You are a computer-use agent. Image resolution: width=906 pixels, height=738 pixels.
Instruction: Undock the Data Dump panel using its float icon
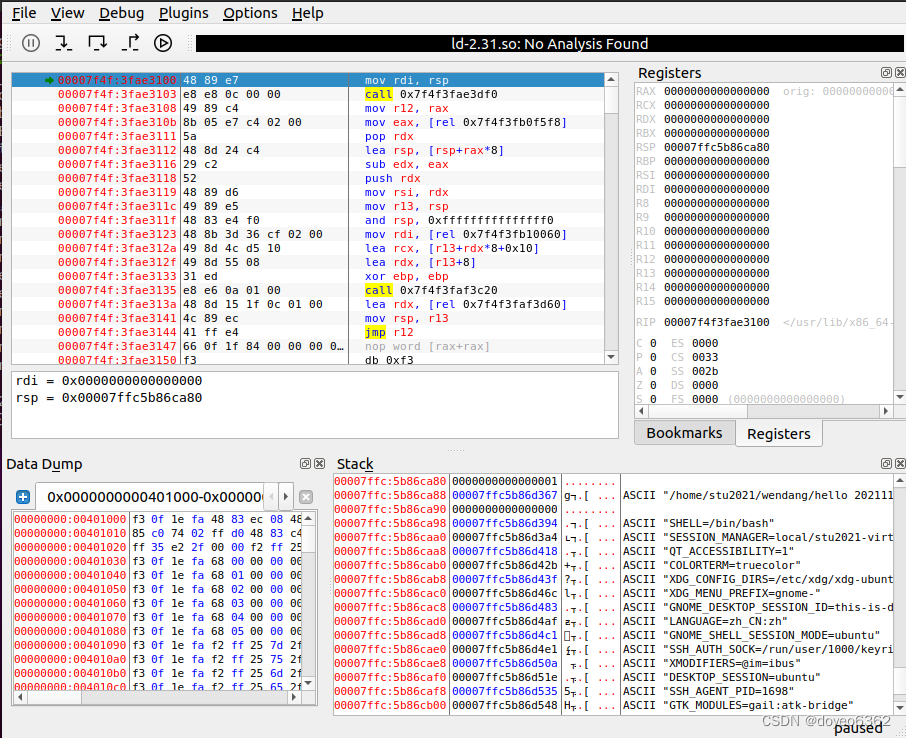305,464
